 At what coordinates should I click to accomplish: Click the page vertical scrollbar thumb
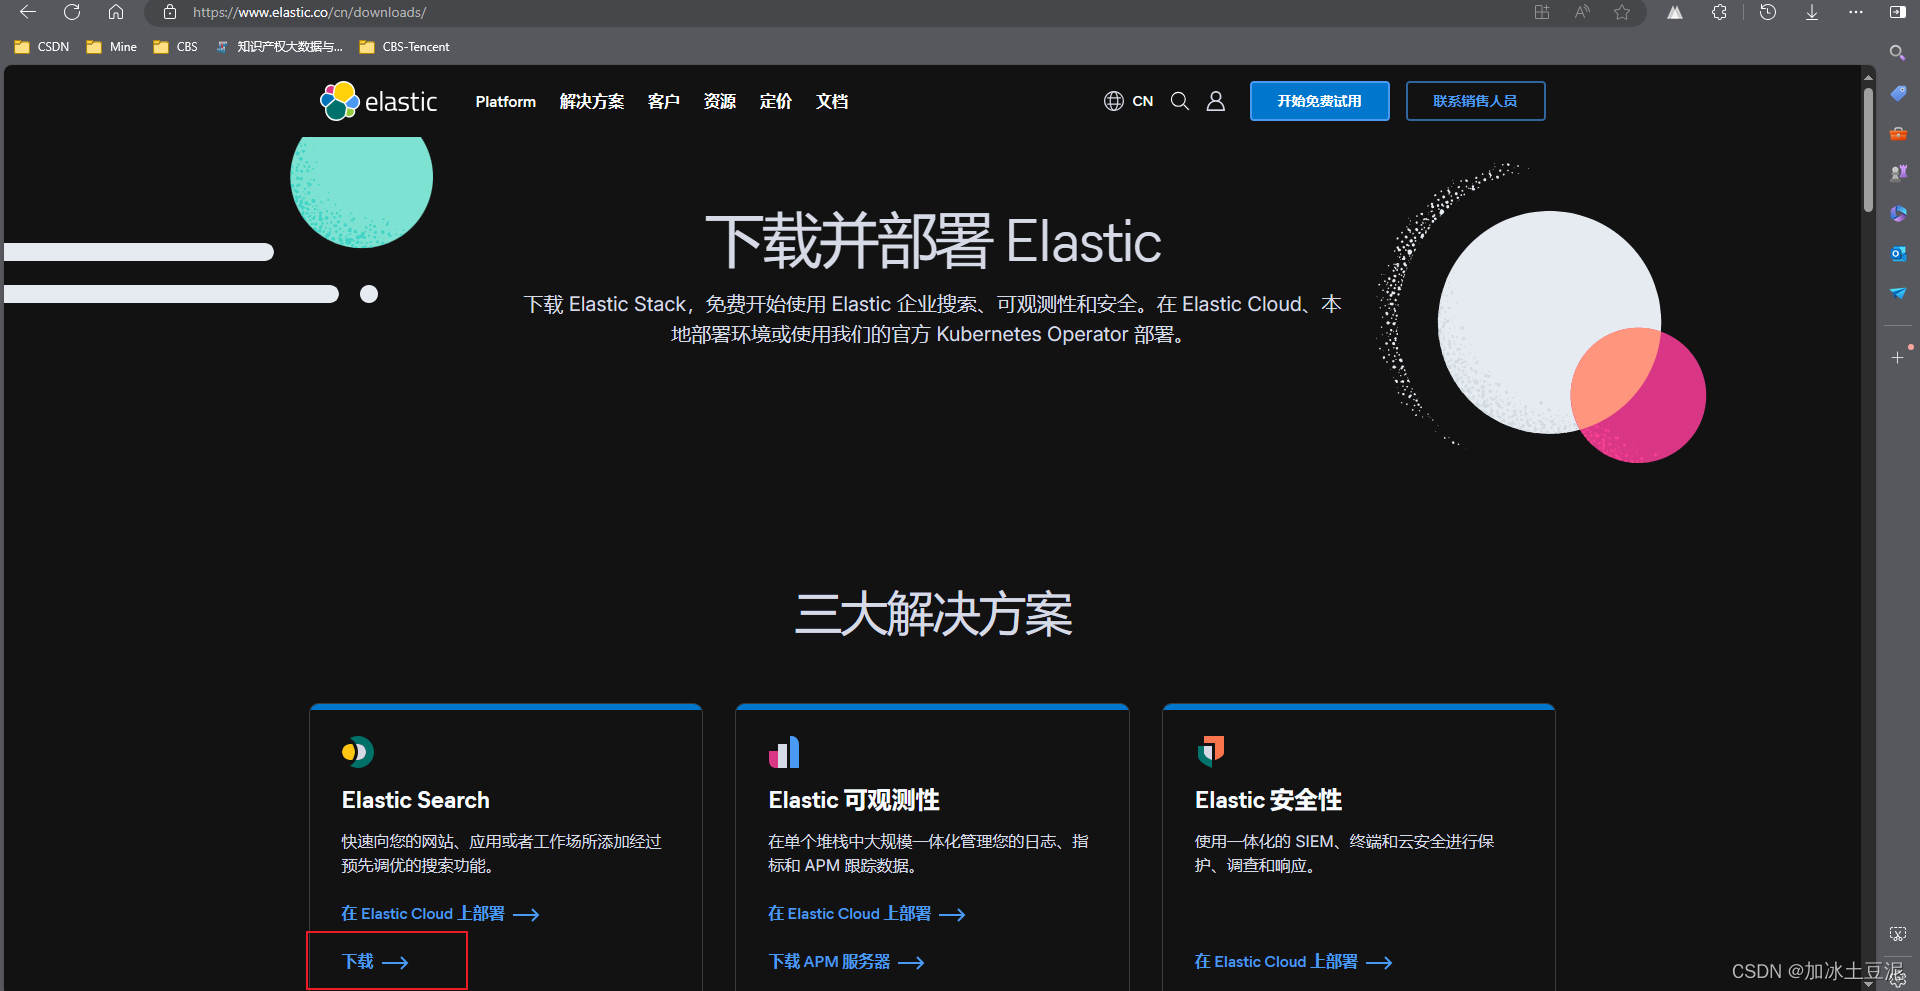coord(1868,150)
